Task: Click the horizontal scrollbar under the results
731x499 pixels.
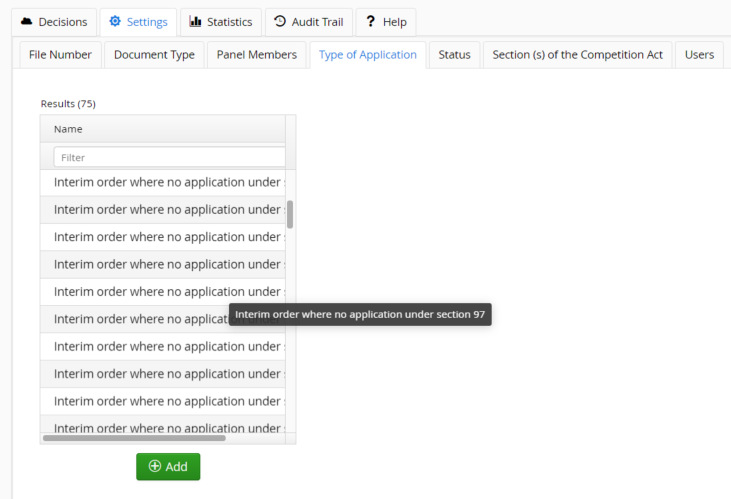Action: [134, 438]
